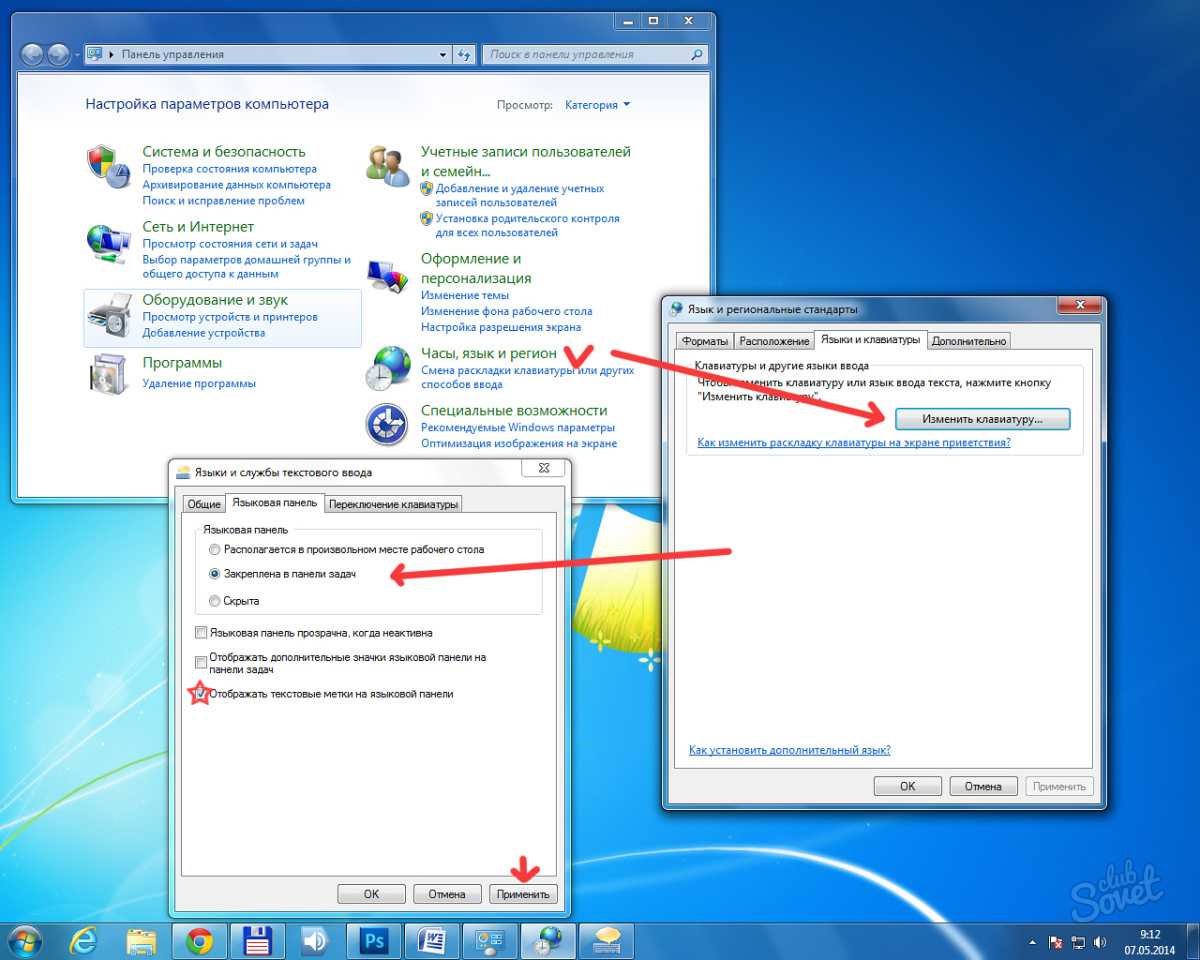Open Google Chrome from the taskbar
The height and width of the screenshot is (960, 1200).
click(199, 941)
